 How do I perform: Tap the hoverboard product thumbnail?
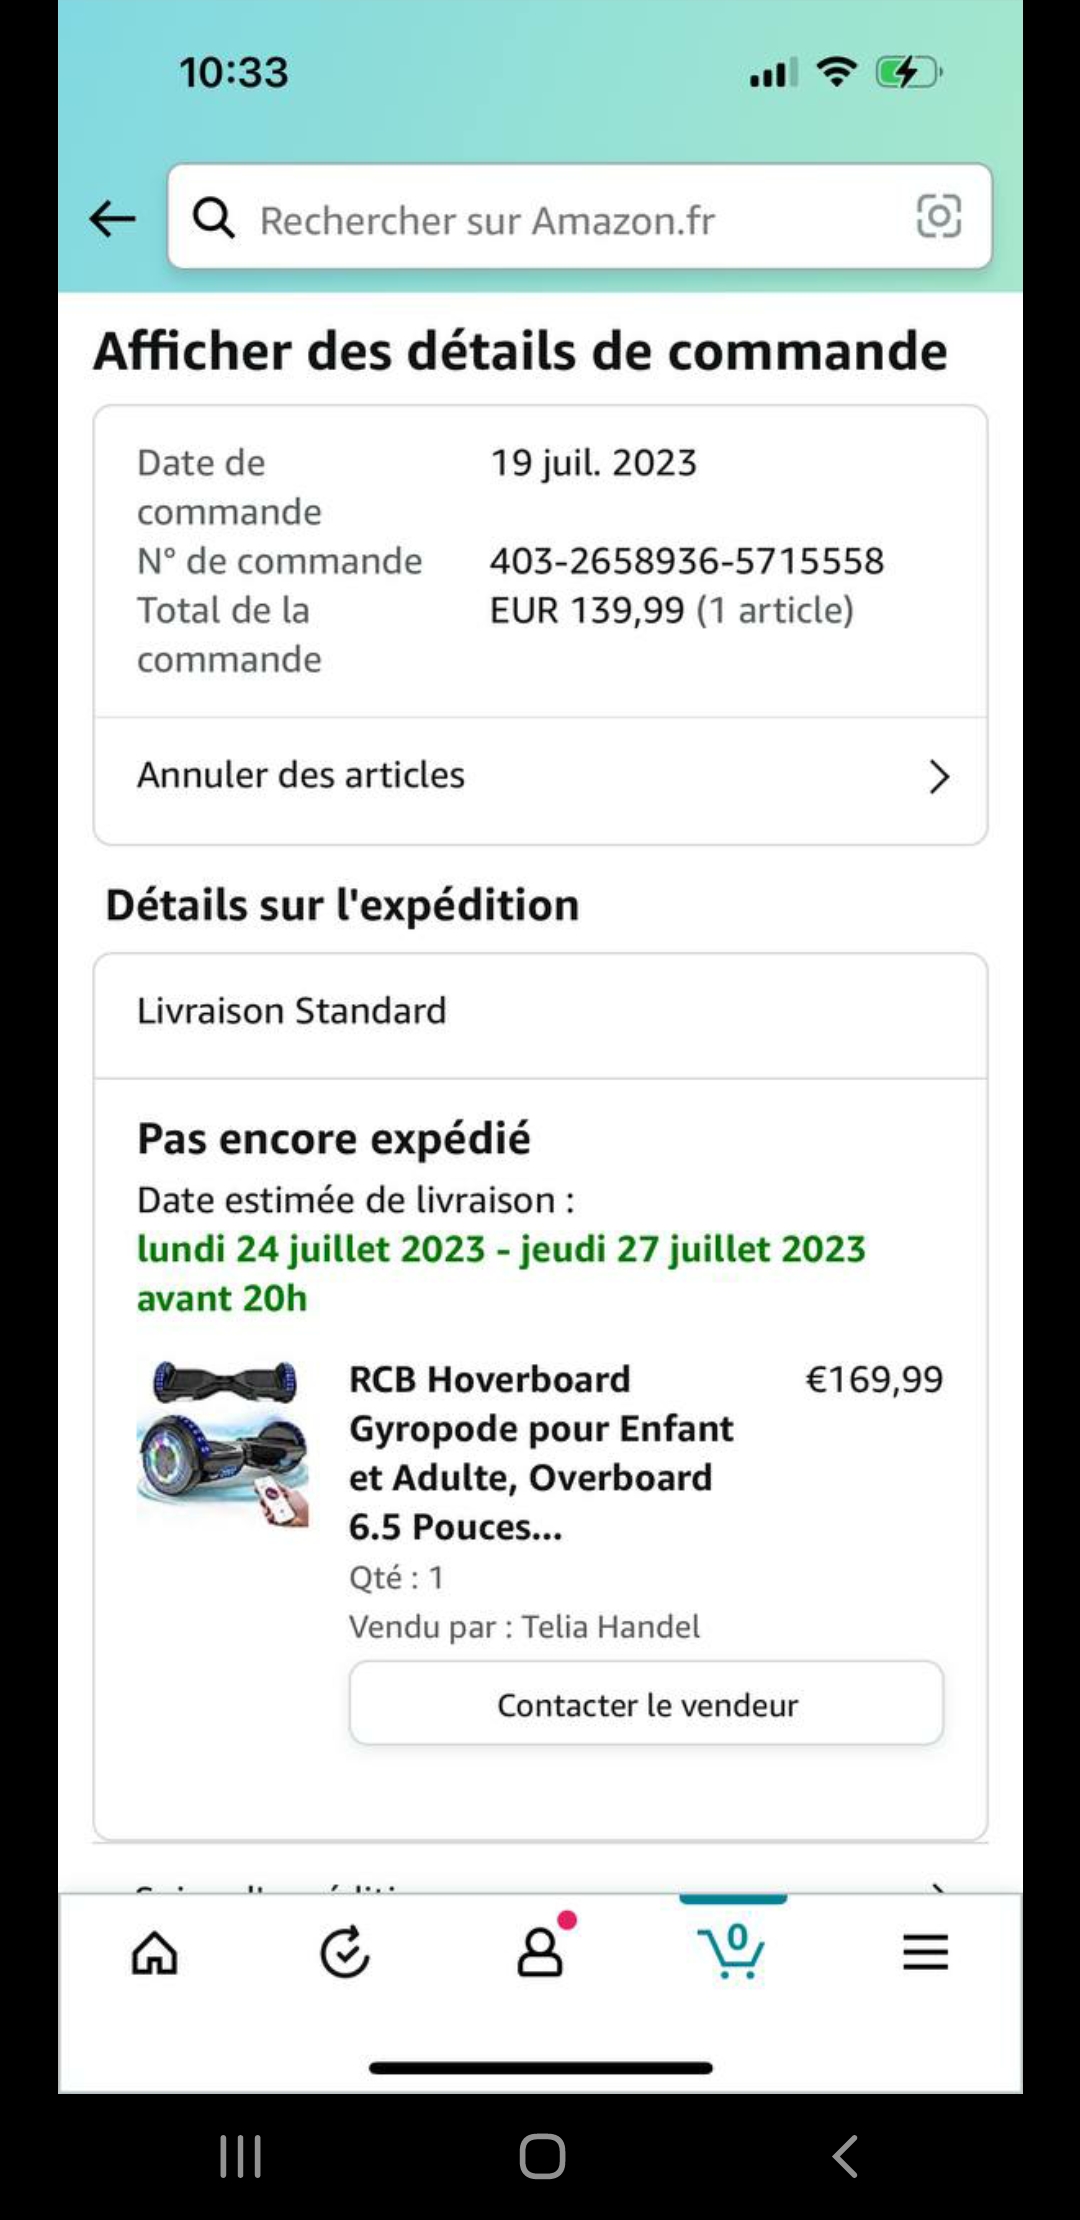223,1443
